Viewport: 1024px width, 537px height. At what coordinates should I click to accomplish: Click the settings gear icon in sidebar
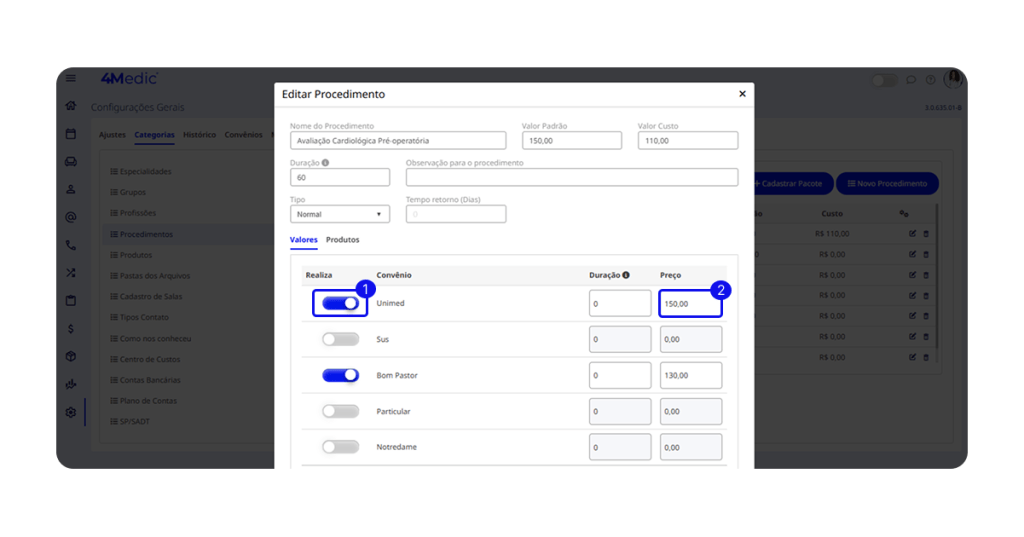[71, 412]
